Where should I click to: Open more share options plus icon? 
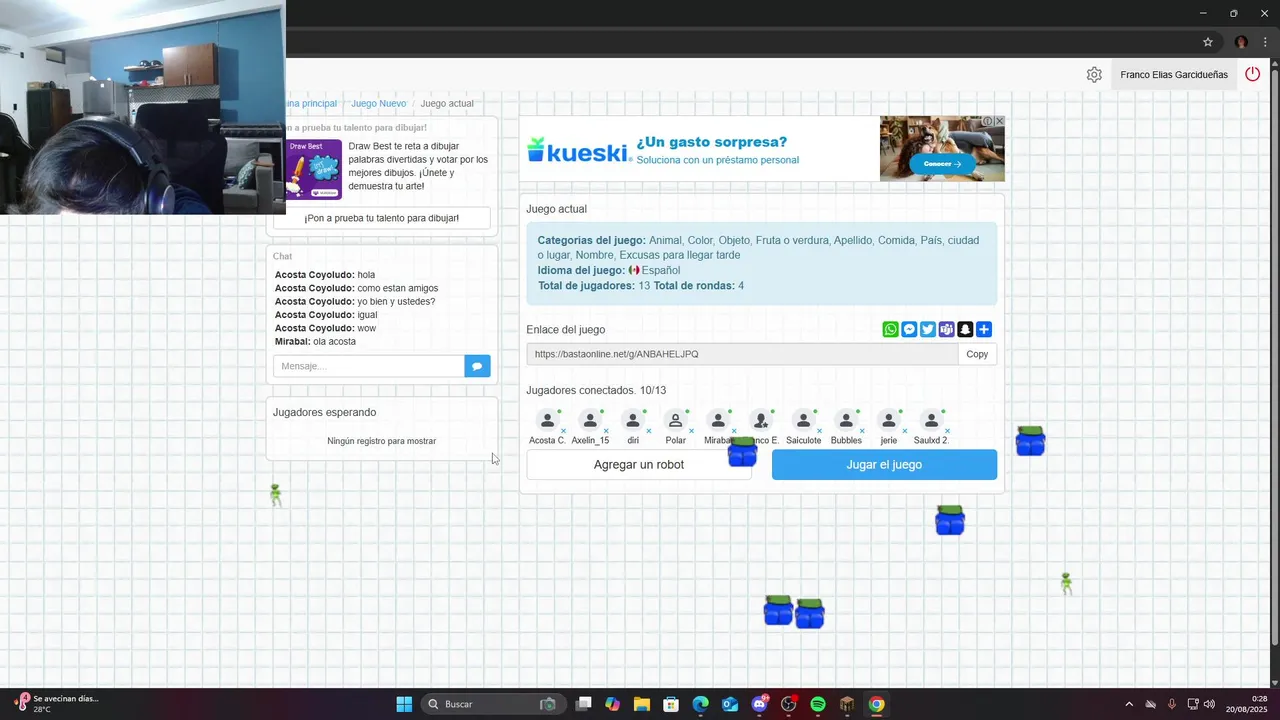point(984,330)
